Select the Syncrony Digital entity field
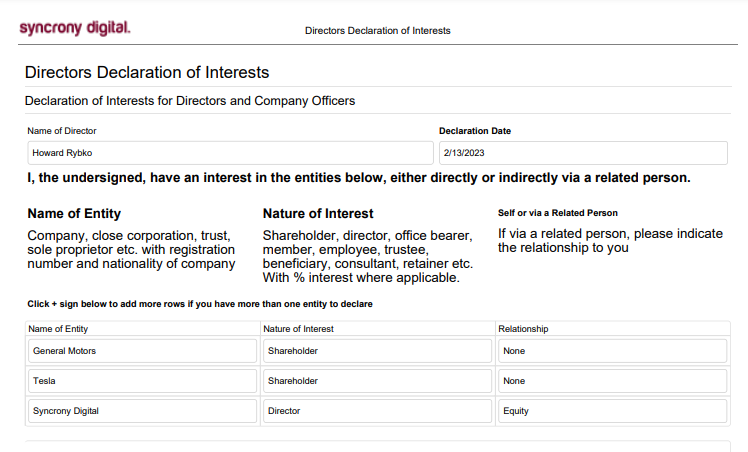Image resolution: width=748 pixels, height=452 pixels. coord(143,411)
